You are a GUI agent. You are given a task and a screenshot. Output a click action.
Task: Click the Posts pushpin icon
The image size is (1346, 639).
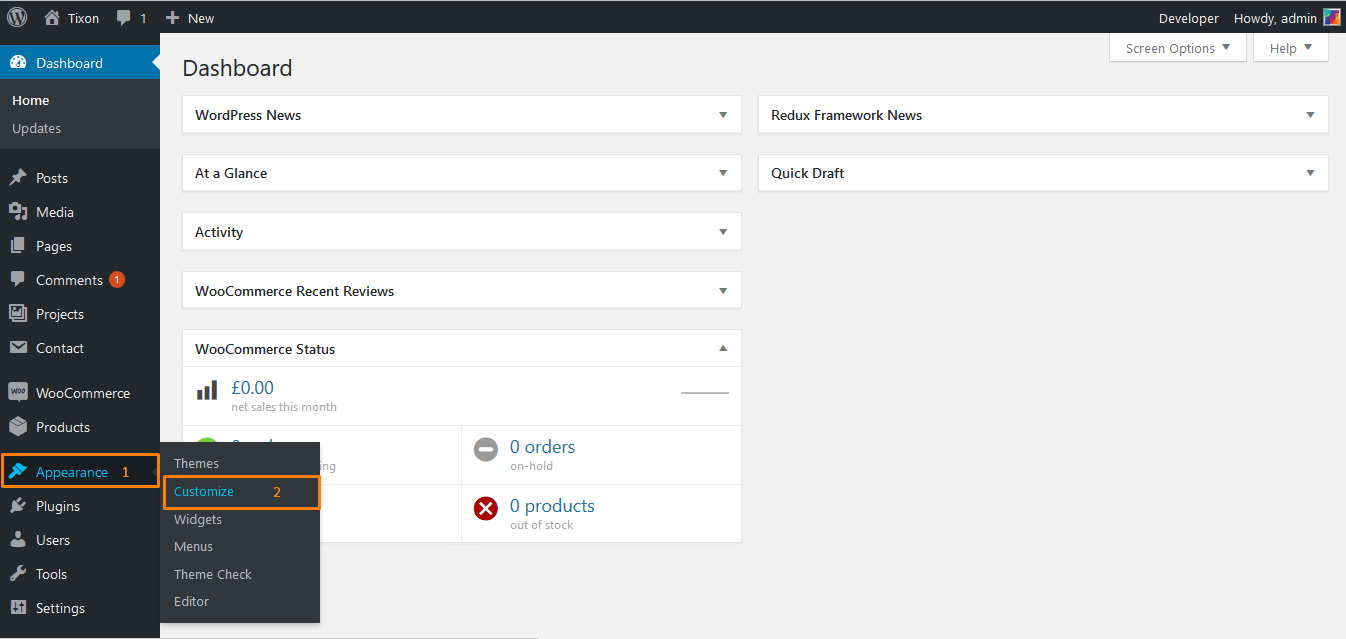(x=18, y=177)
